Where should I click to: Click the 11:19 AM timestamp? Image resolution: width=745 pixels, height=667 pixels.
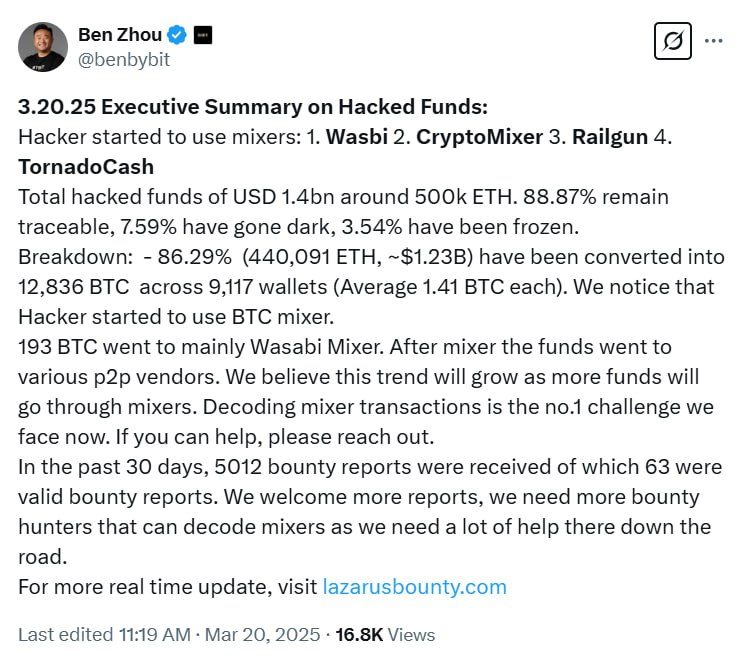click(x=155, y=635)
